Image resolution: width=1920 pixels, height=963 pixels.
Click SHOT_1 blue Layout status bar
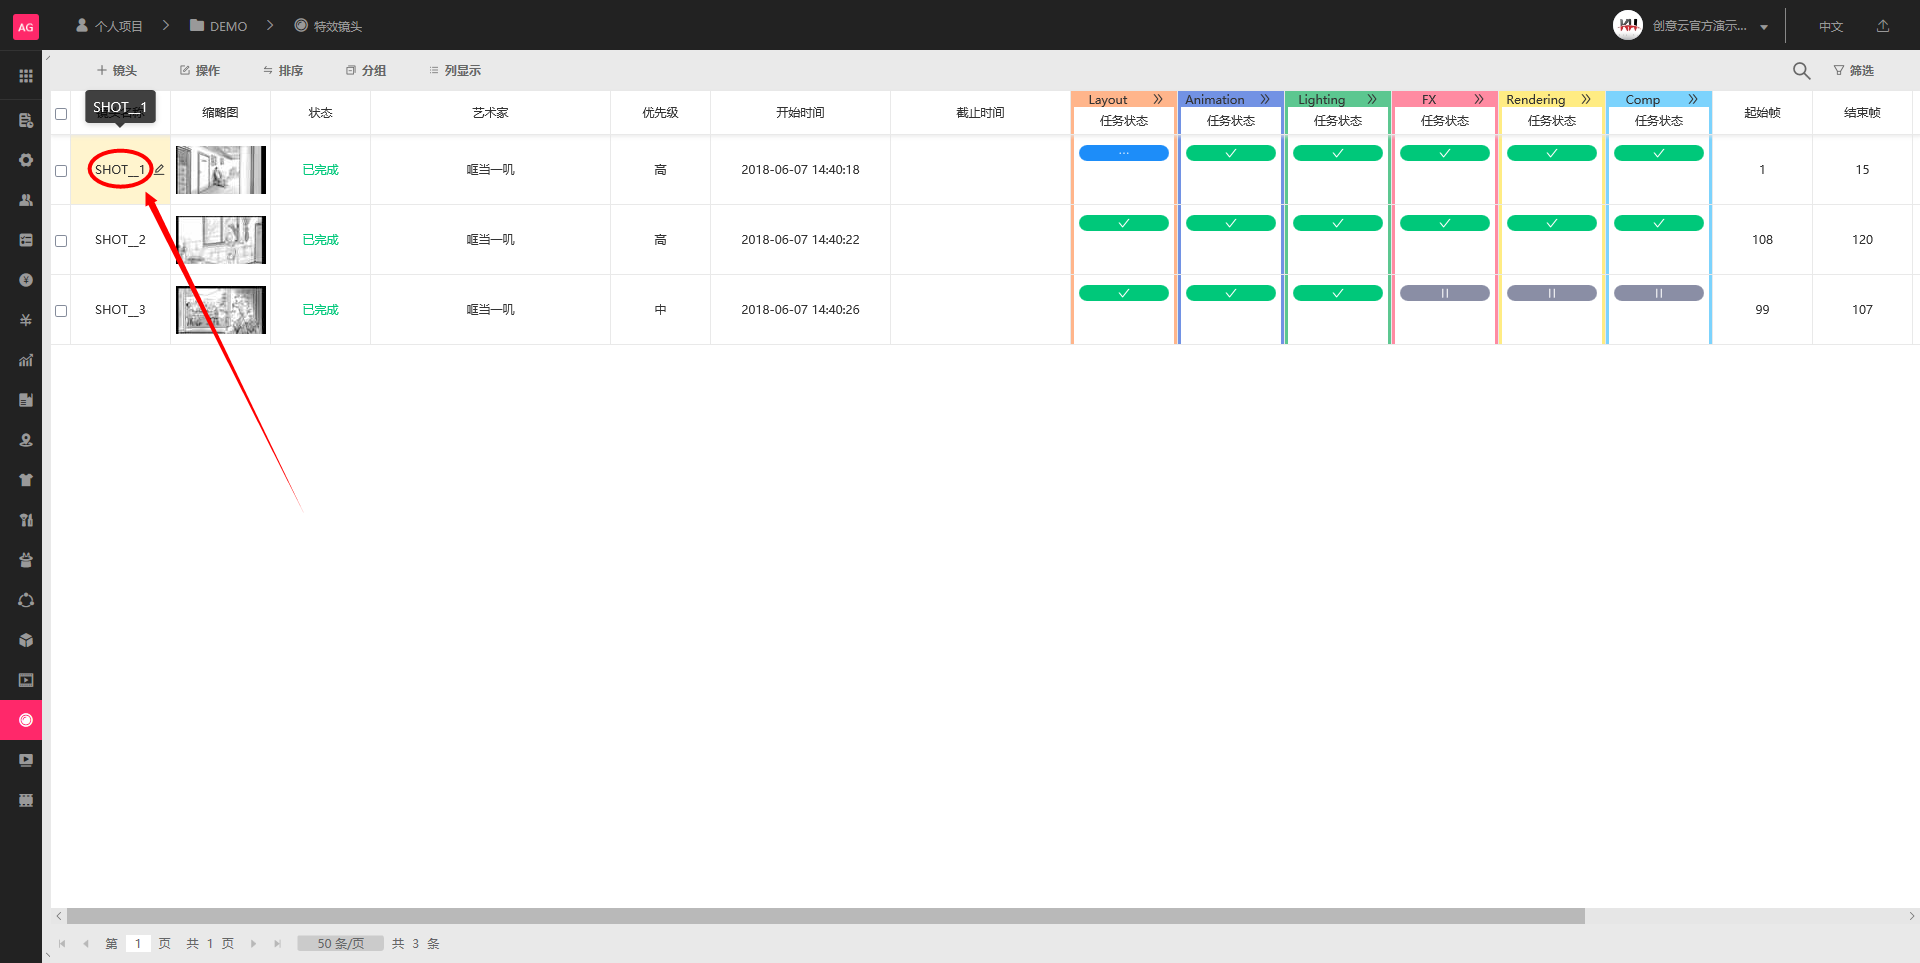pos(1123,153)
